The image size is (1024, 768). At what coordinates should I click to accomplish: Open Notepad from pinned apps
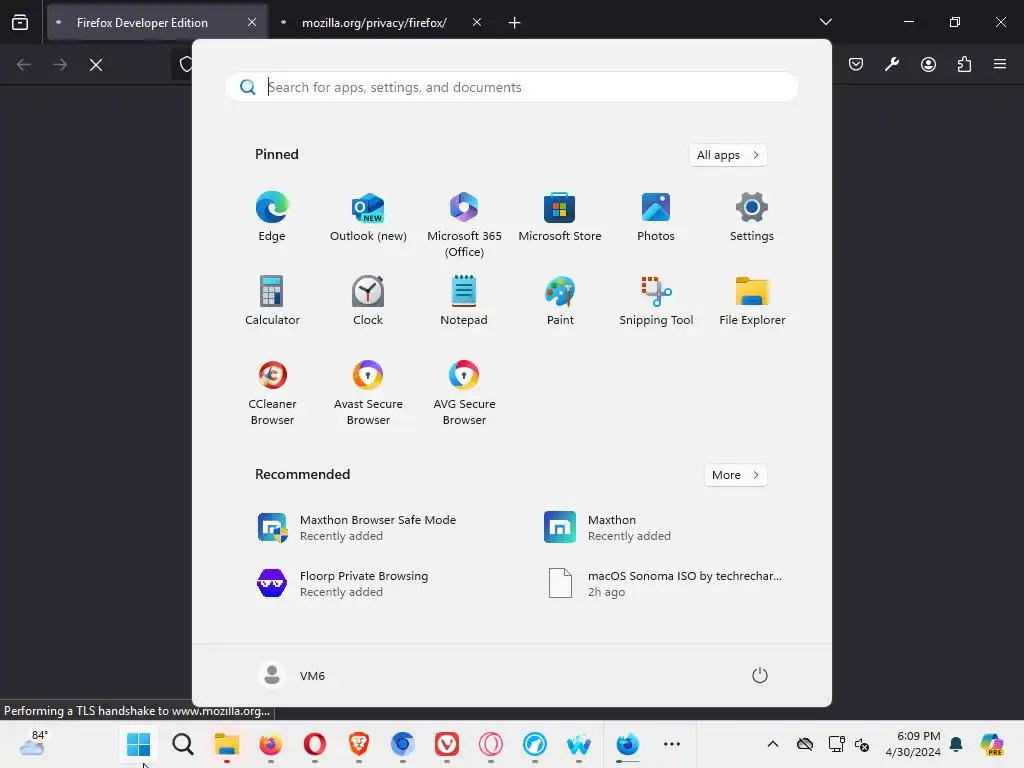click(464, 301)
